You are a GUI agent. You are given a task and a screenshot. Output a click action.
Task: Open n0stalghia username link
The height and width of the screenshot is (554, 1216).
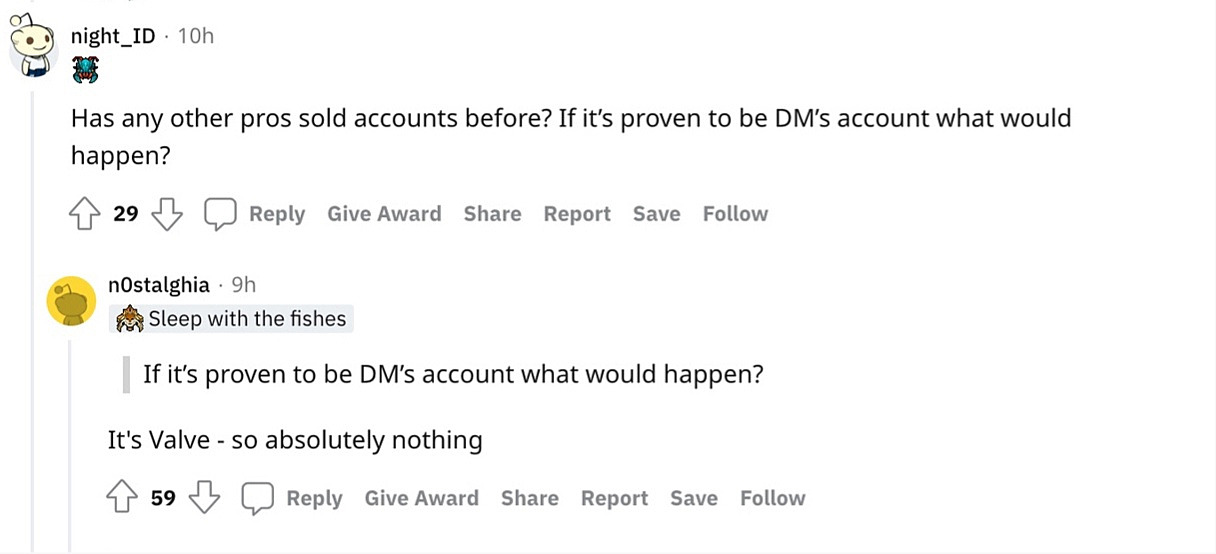click(x=159, y=285)
